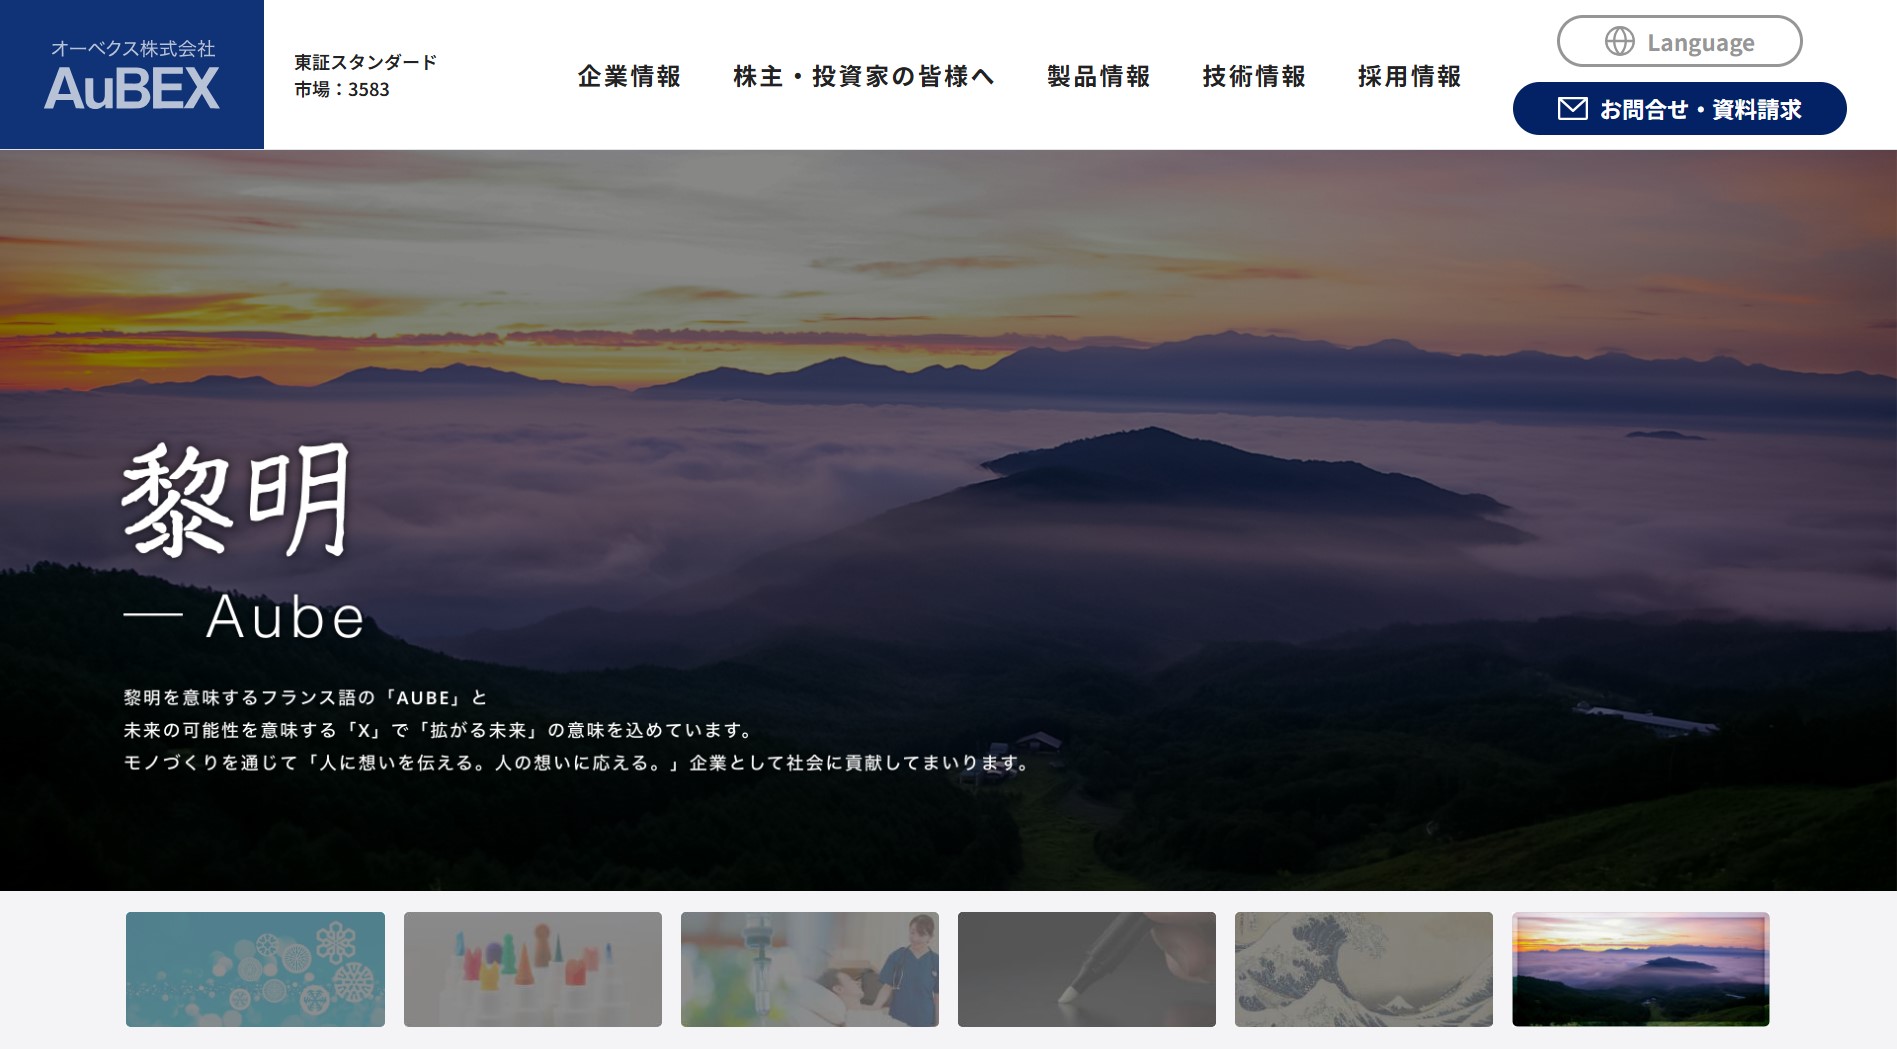This screenshot has height=1049, width=1897.
Task: Open the 製品情報 menu
Action: 1098,76
